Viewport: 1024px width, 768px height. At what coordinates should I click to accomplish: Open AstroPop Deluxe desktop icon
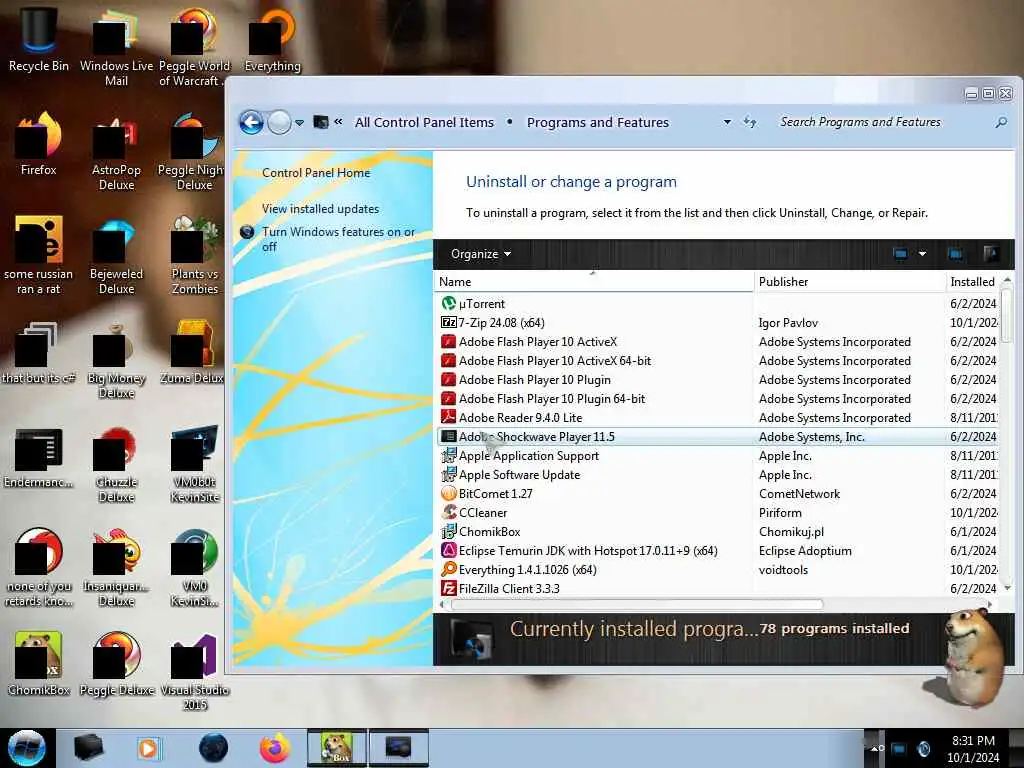(116, 152)
